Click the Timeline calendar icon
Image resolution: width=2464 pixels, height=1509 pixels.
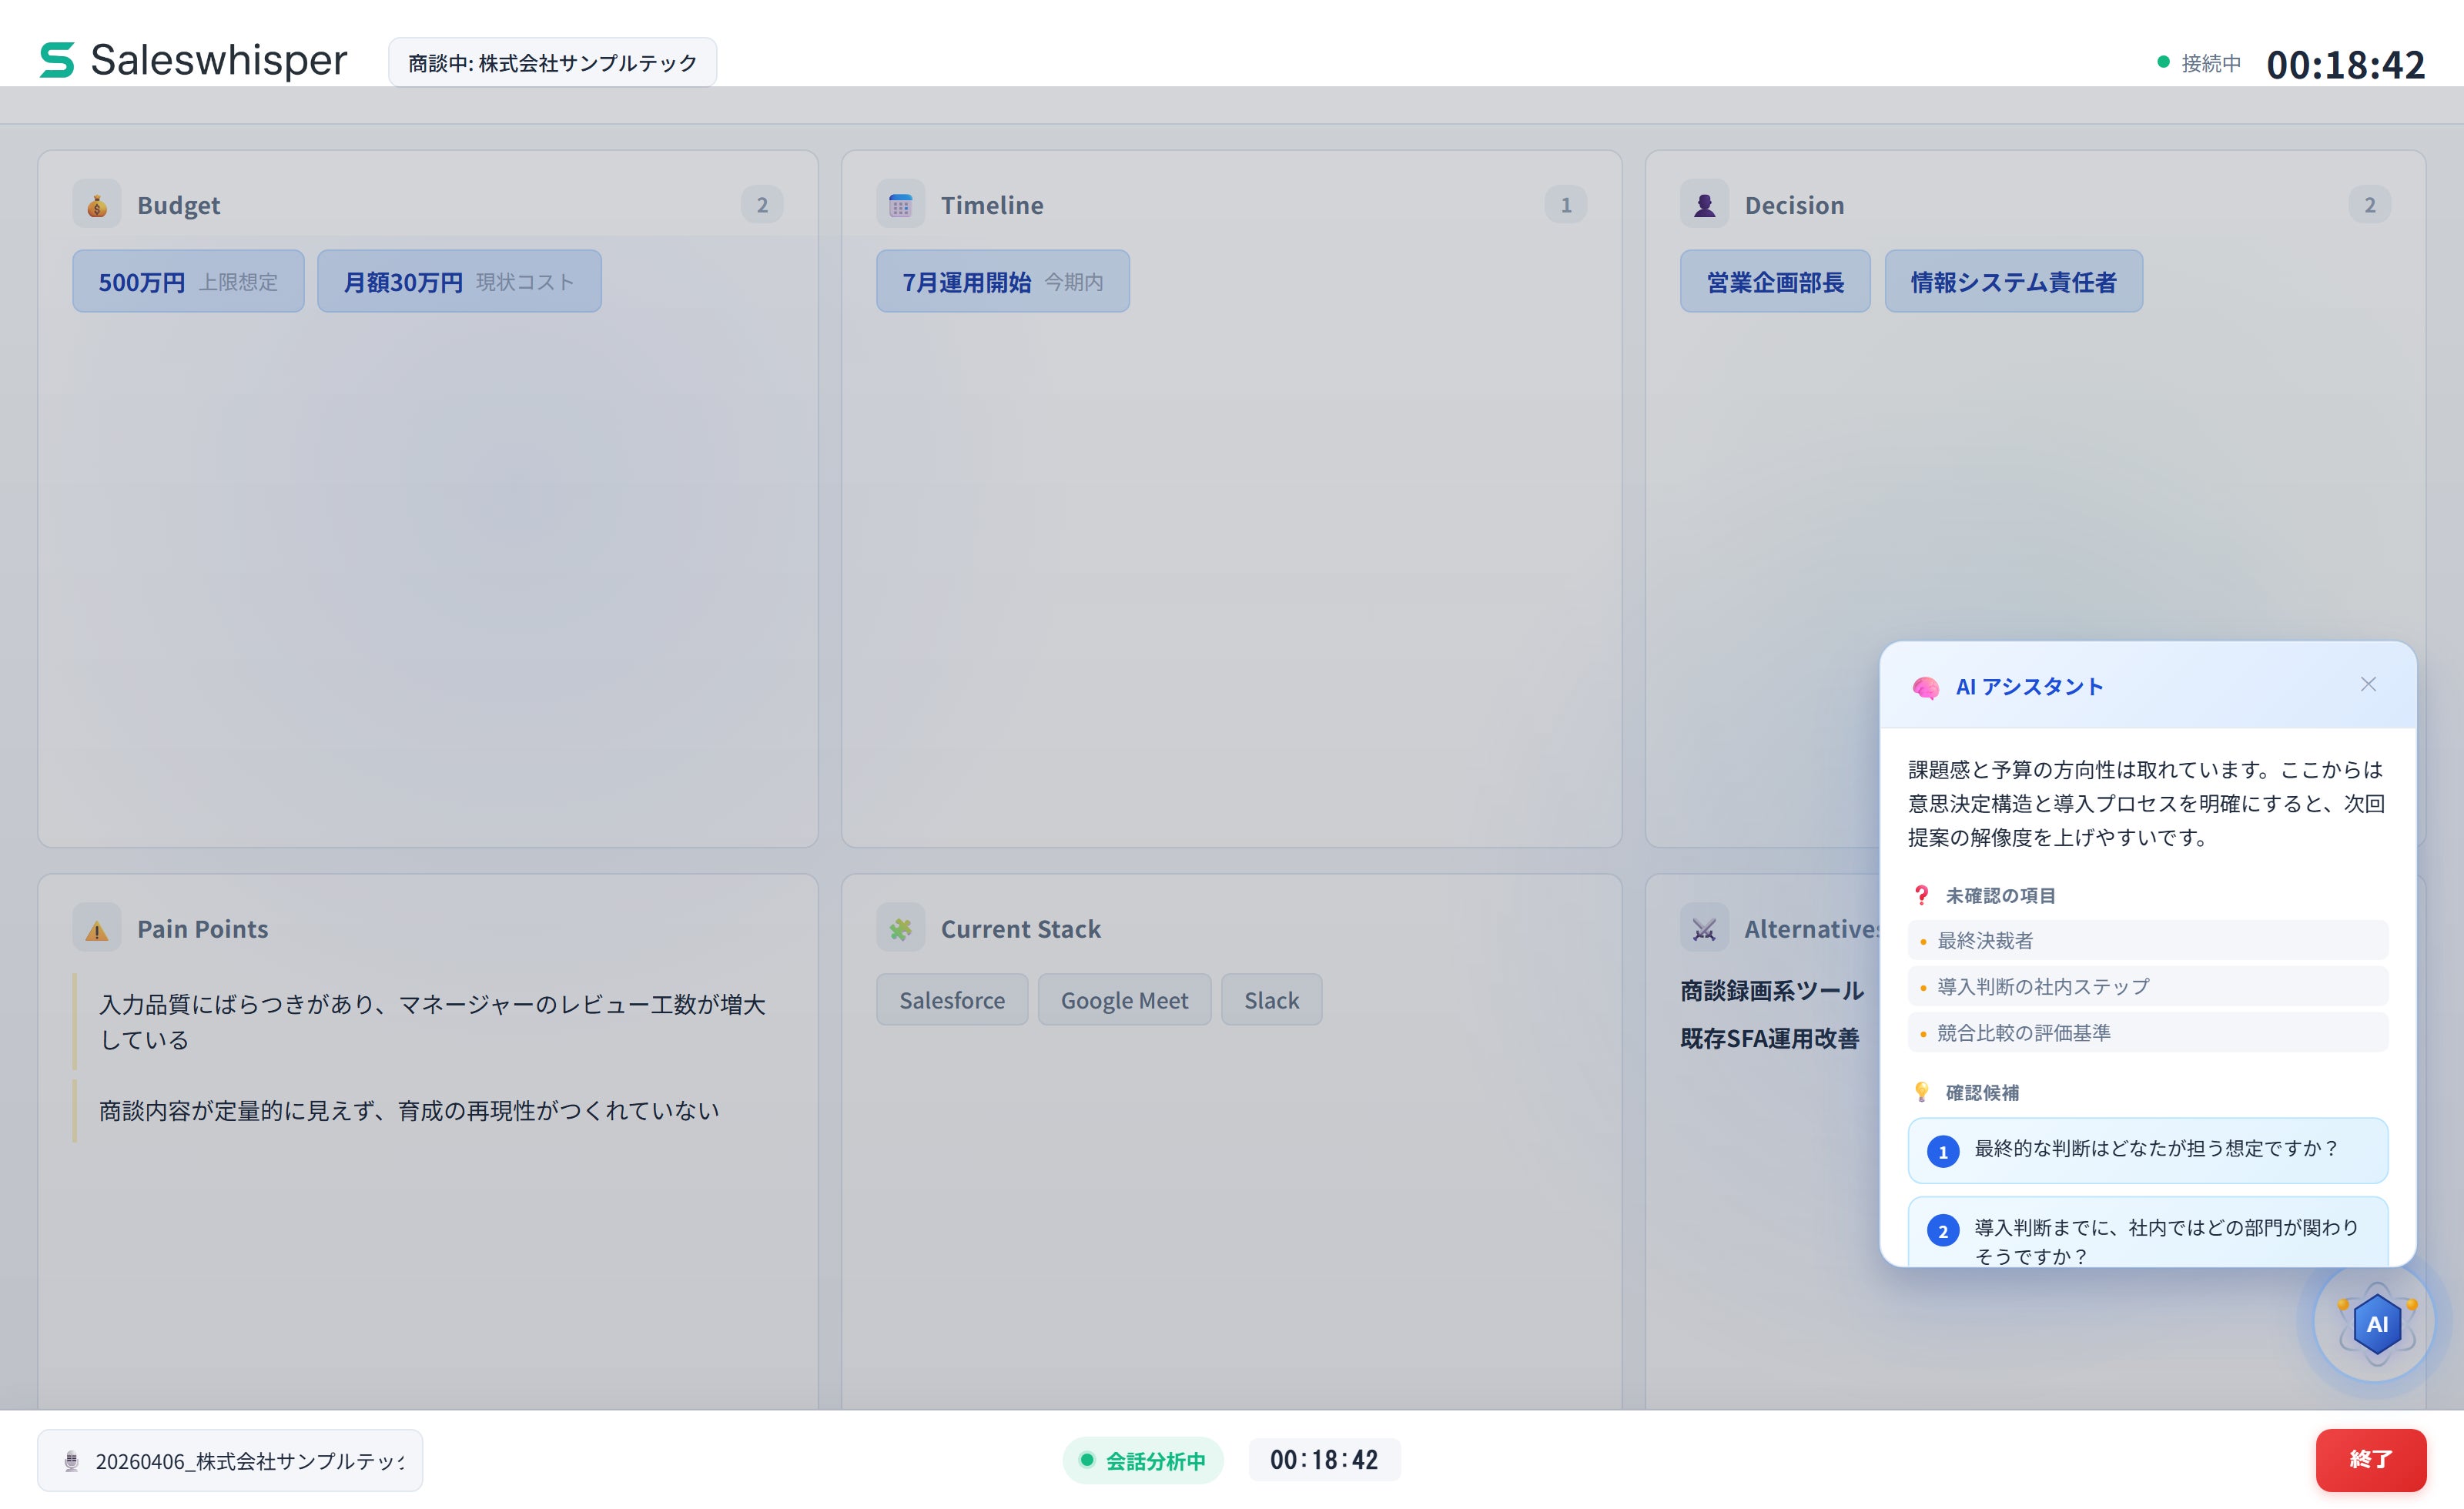900,205
